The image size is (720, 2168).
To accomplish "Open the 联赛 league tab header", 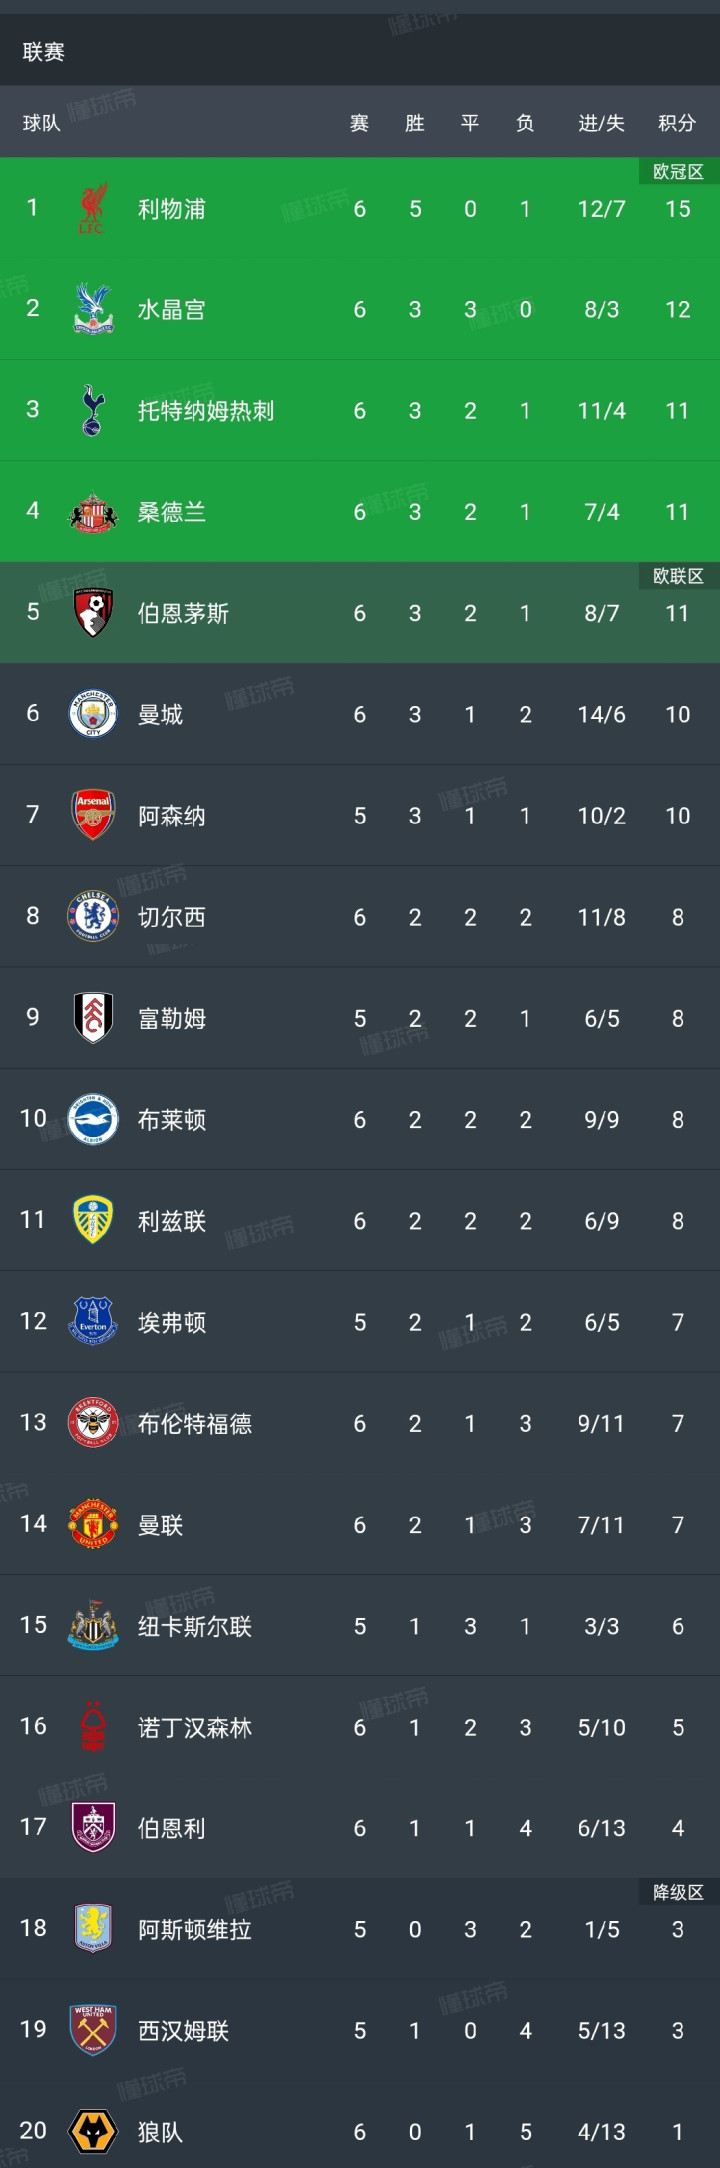I will 44,52.
